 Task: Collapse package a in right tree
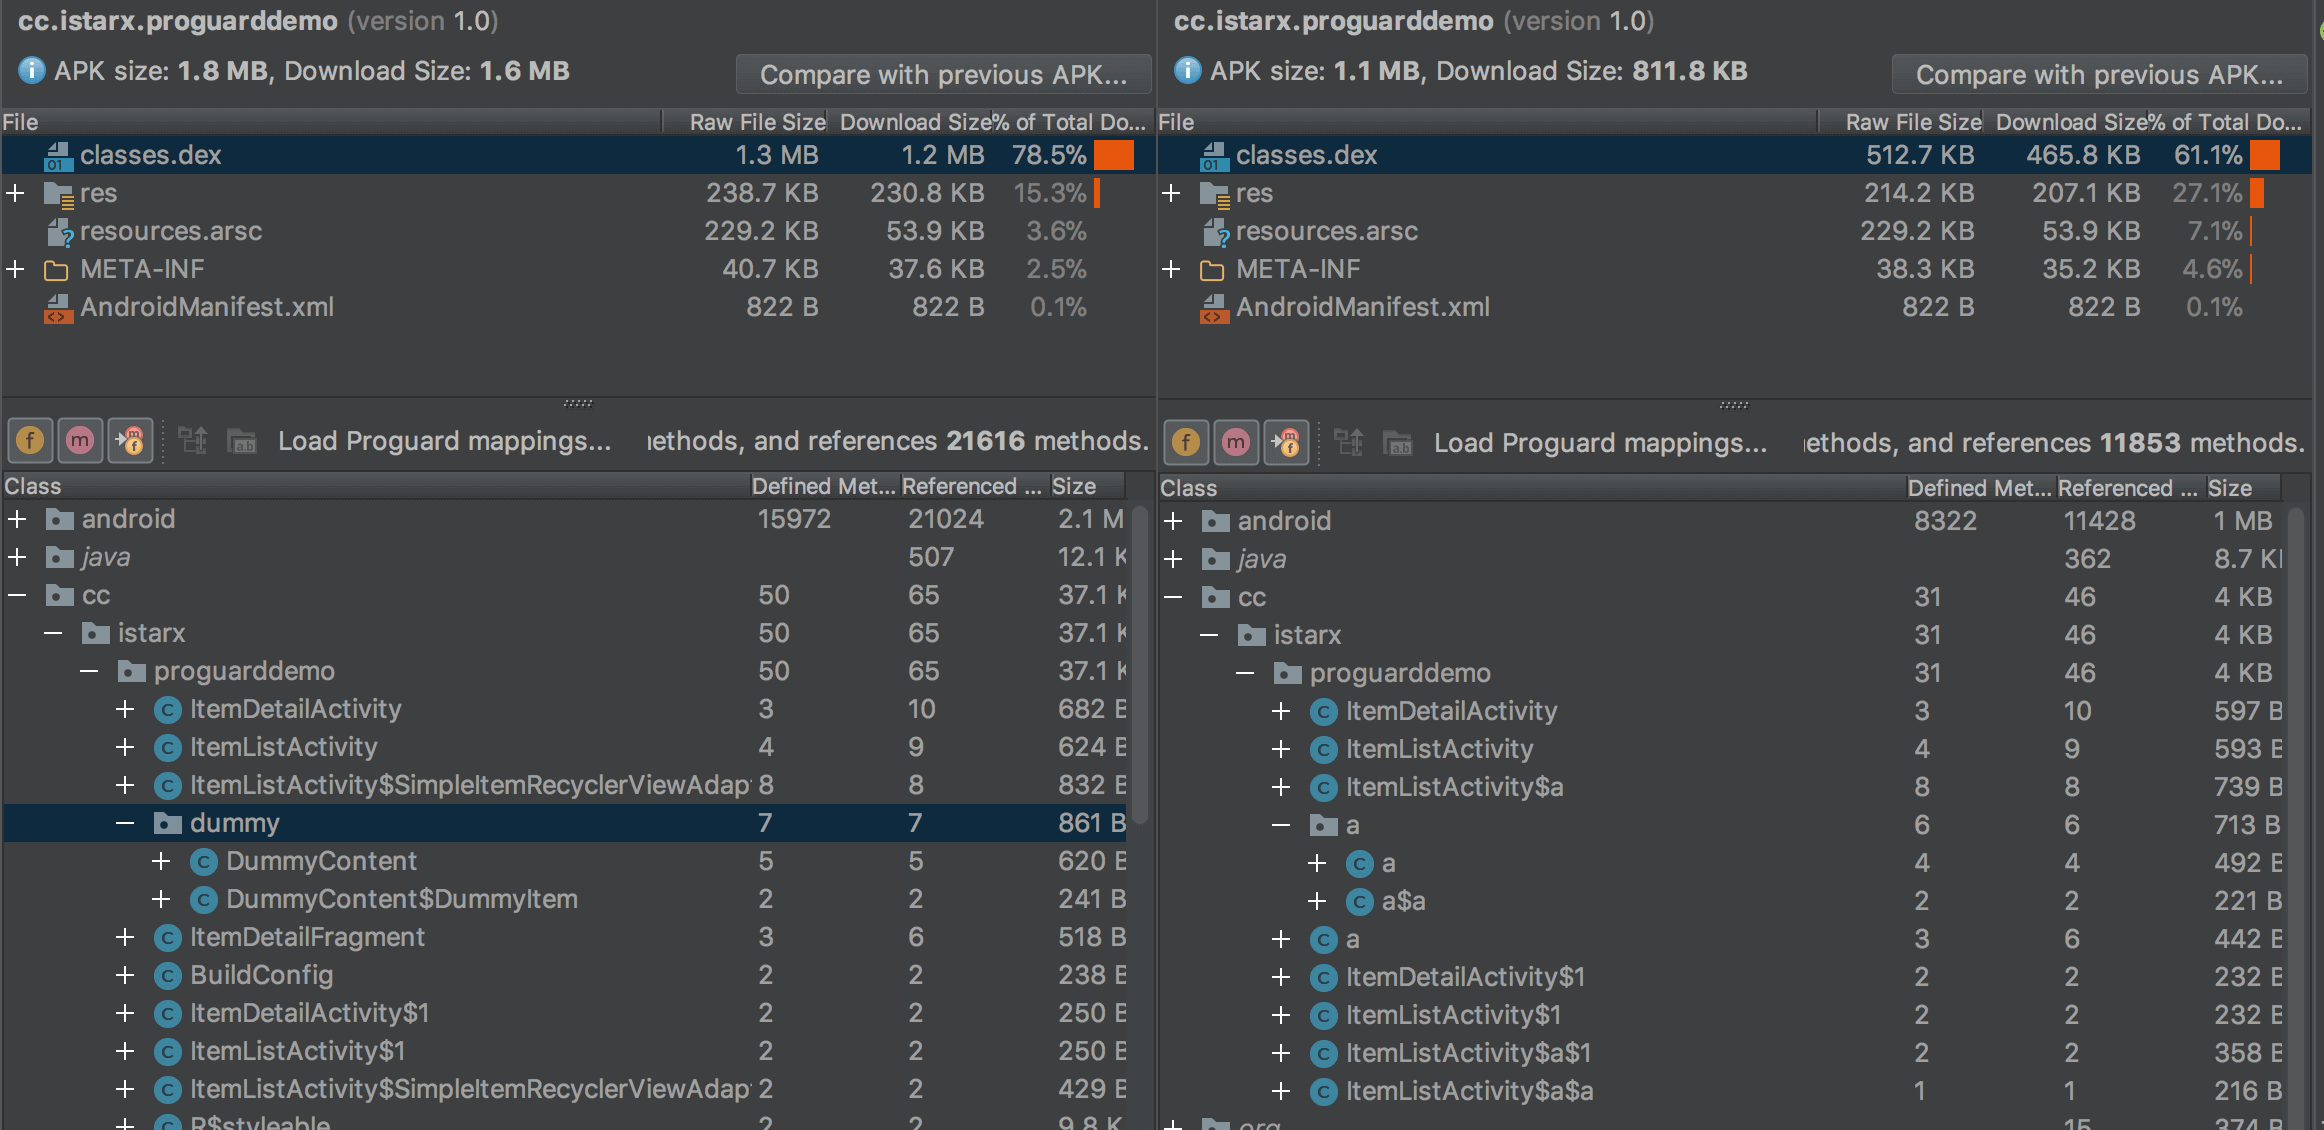point(1281,825)
